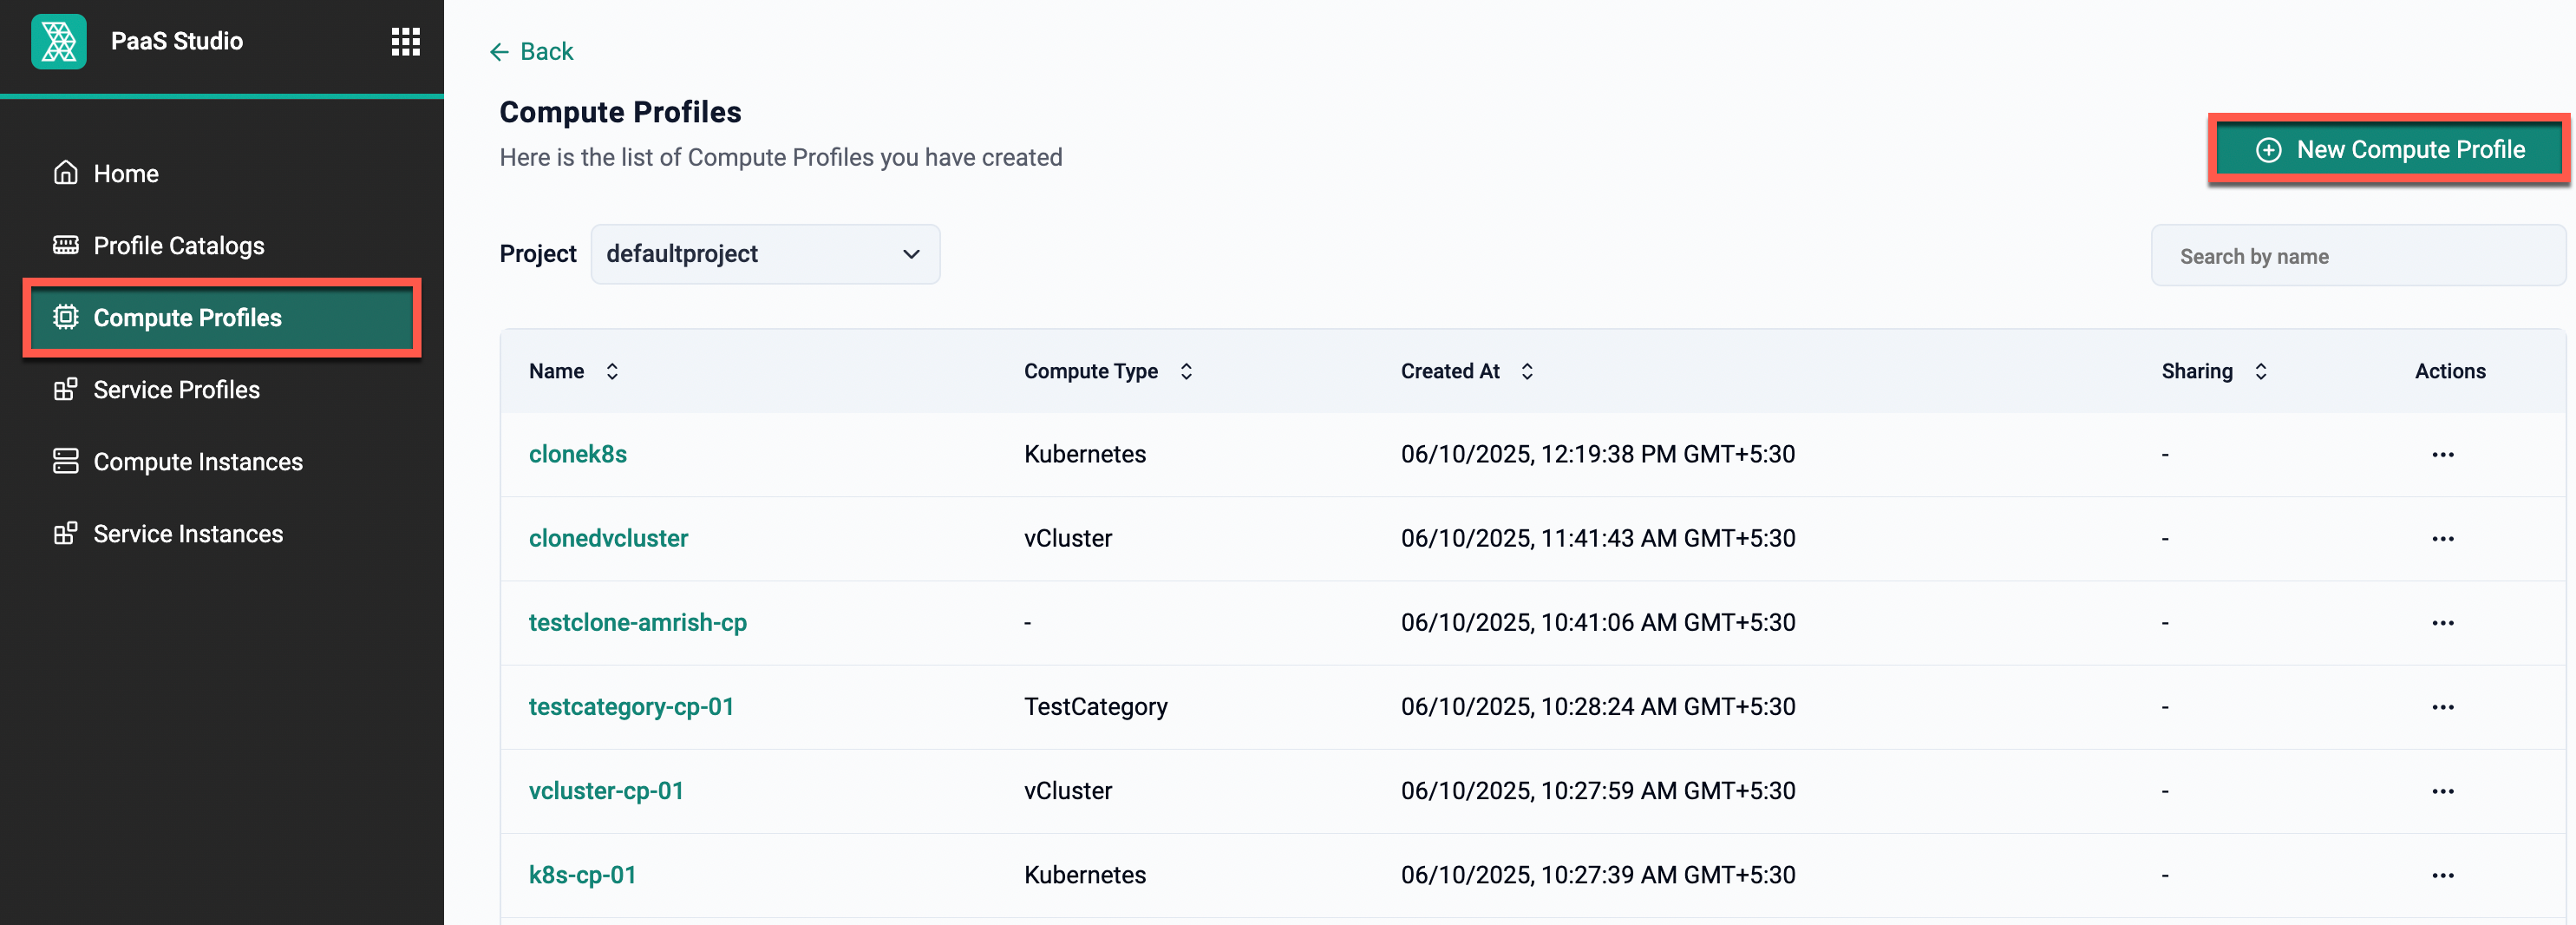Click the TestCategory compute type cell
The height and width of the screenshot is (925, 2576).
point(1096,707)
